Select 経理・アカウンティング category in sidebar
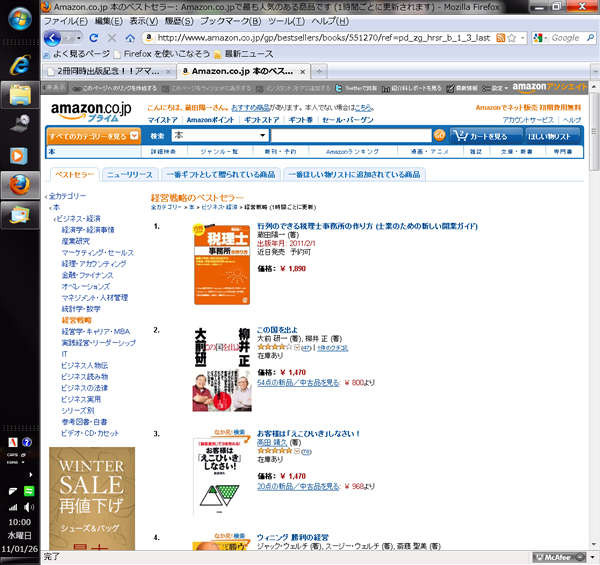600x565 pixels. tap(94, 264)
